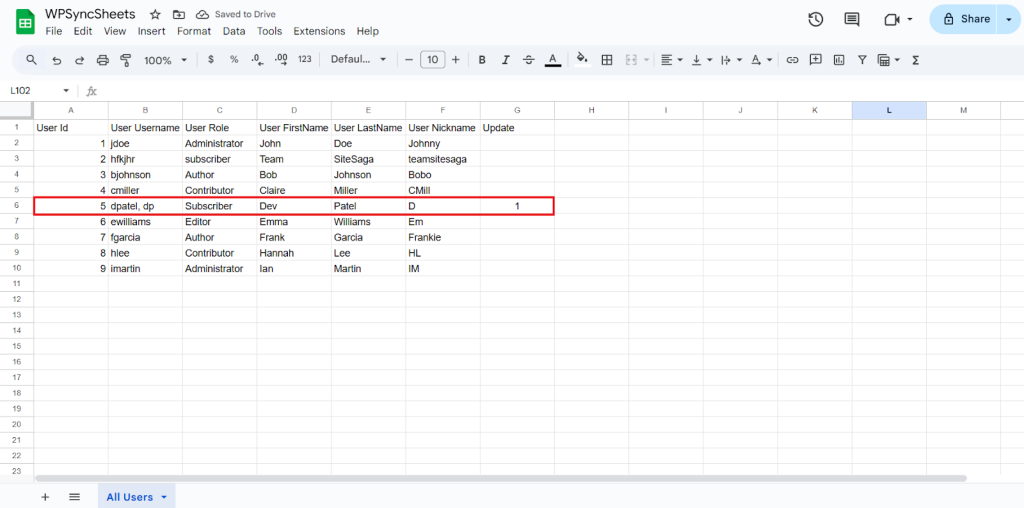This screenshot has width=1024, height=508.
Task: Open the Extensions menu
Action: [319, 31]
